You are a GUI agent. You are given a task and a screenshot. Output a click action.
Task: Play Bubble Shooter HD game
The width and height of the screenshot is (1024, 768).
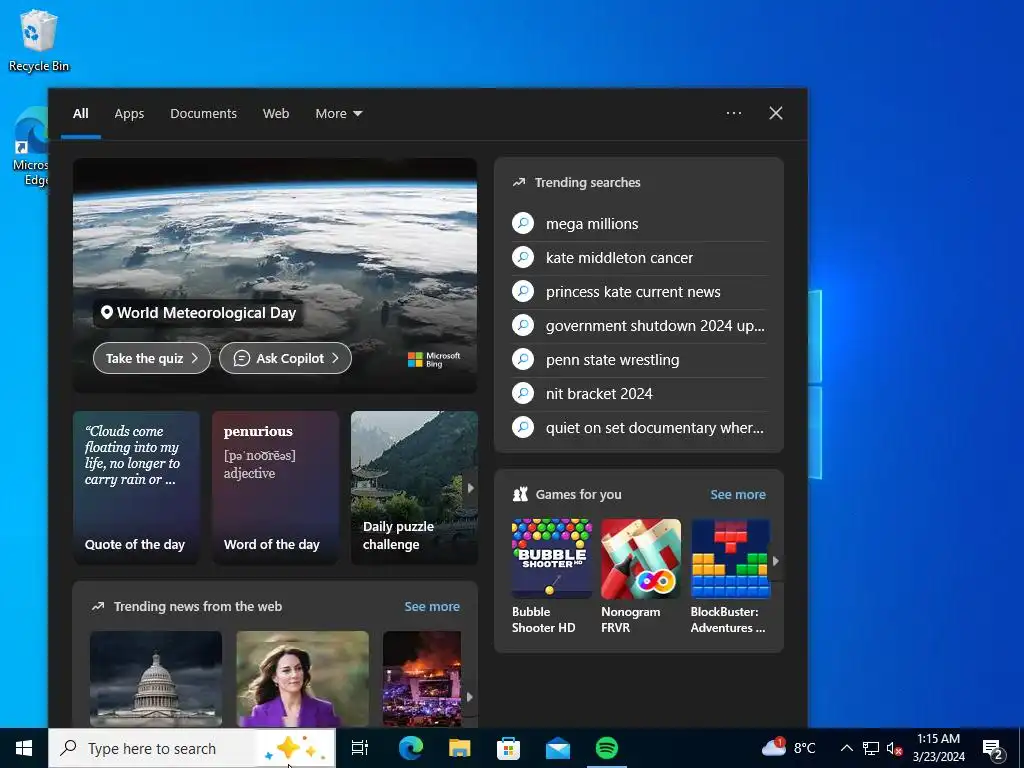[551, 576]
